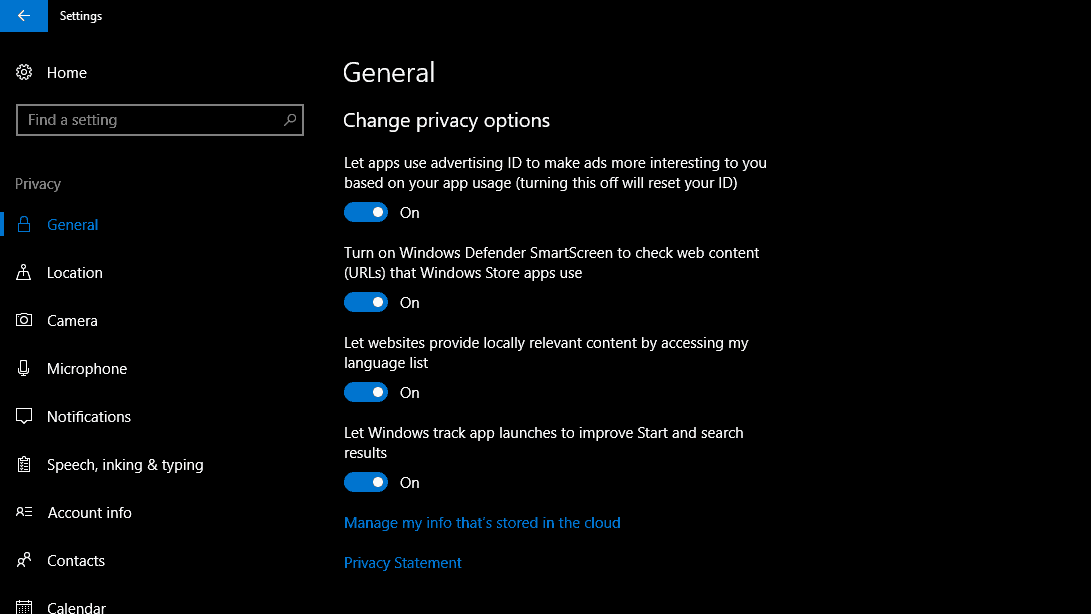Disable the Windows Defender SmartScreen toggle

(x=366, y=303)
